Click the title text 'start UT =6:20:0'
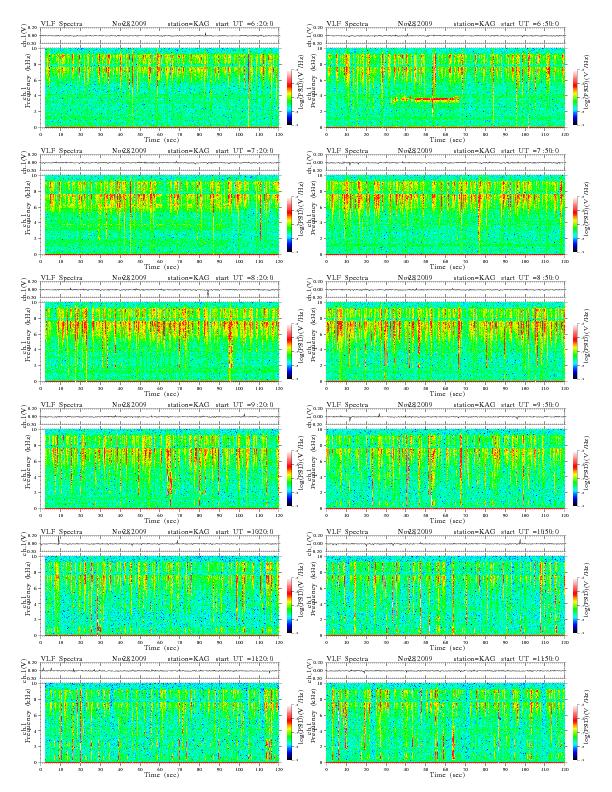The height and width of the screenshot is (792, 612). tap(245, 23)
